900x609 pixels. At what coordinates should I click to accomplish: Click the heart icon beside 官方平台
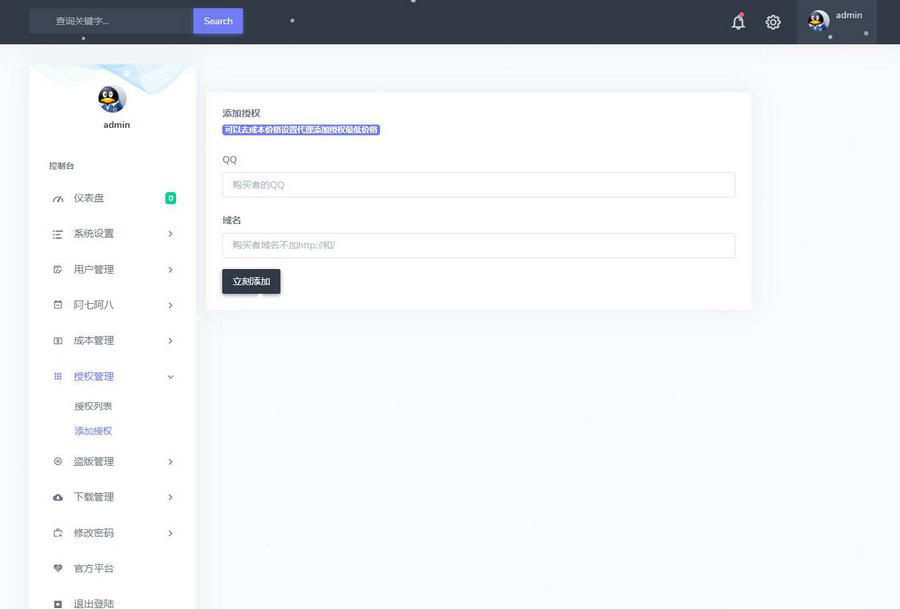tap(58, 569)
